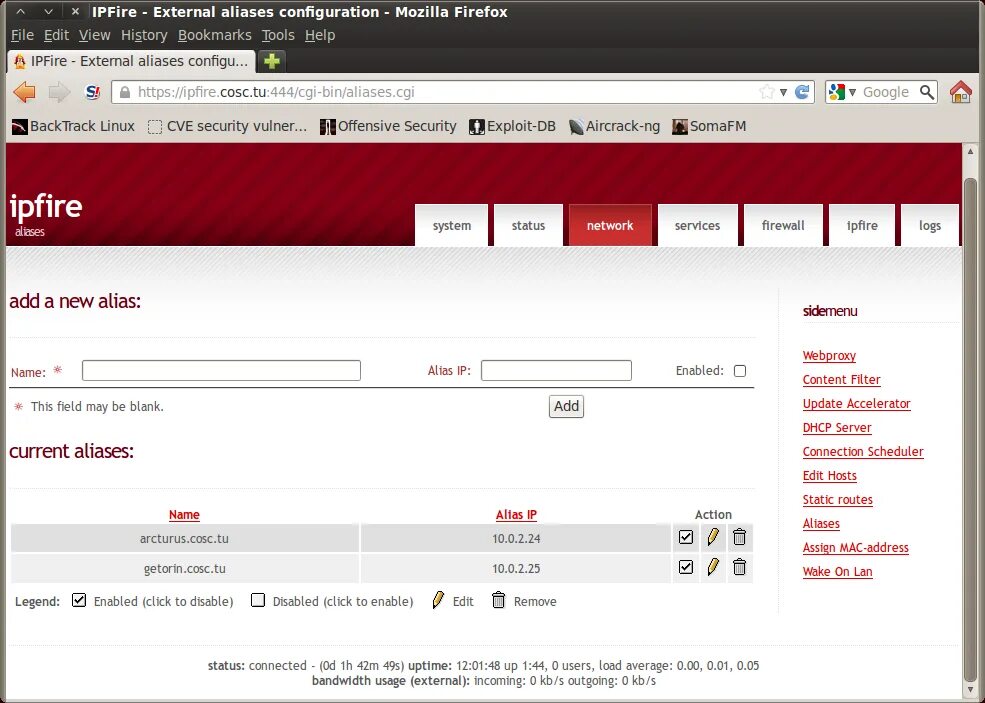Click the padlock site identity icon

(x=125, y=92)
